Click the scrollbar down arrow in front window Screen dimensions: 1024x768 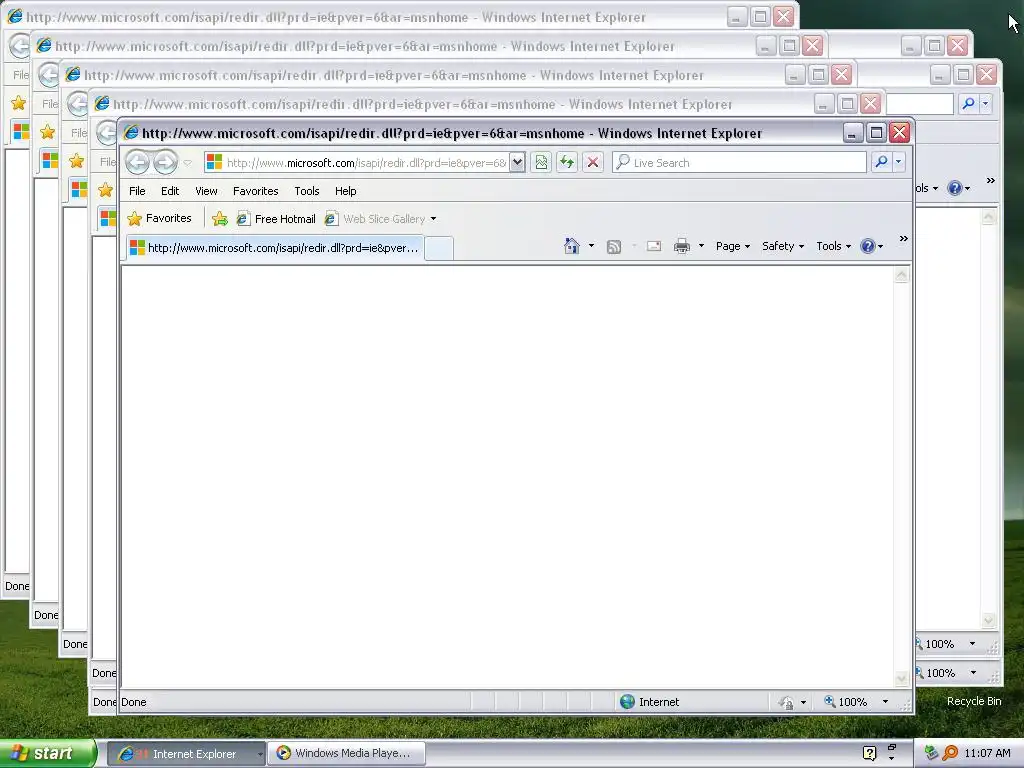tap(901, 679)
